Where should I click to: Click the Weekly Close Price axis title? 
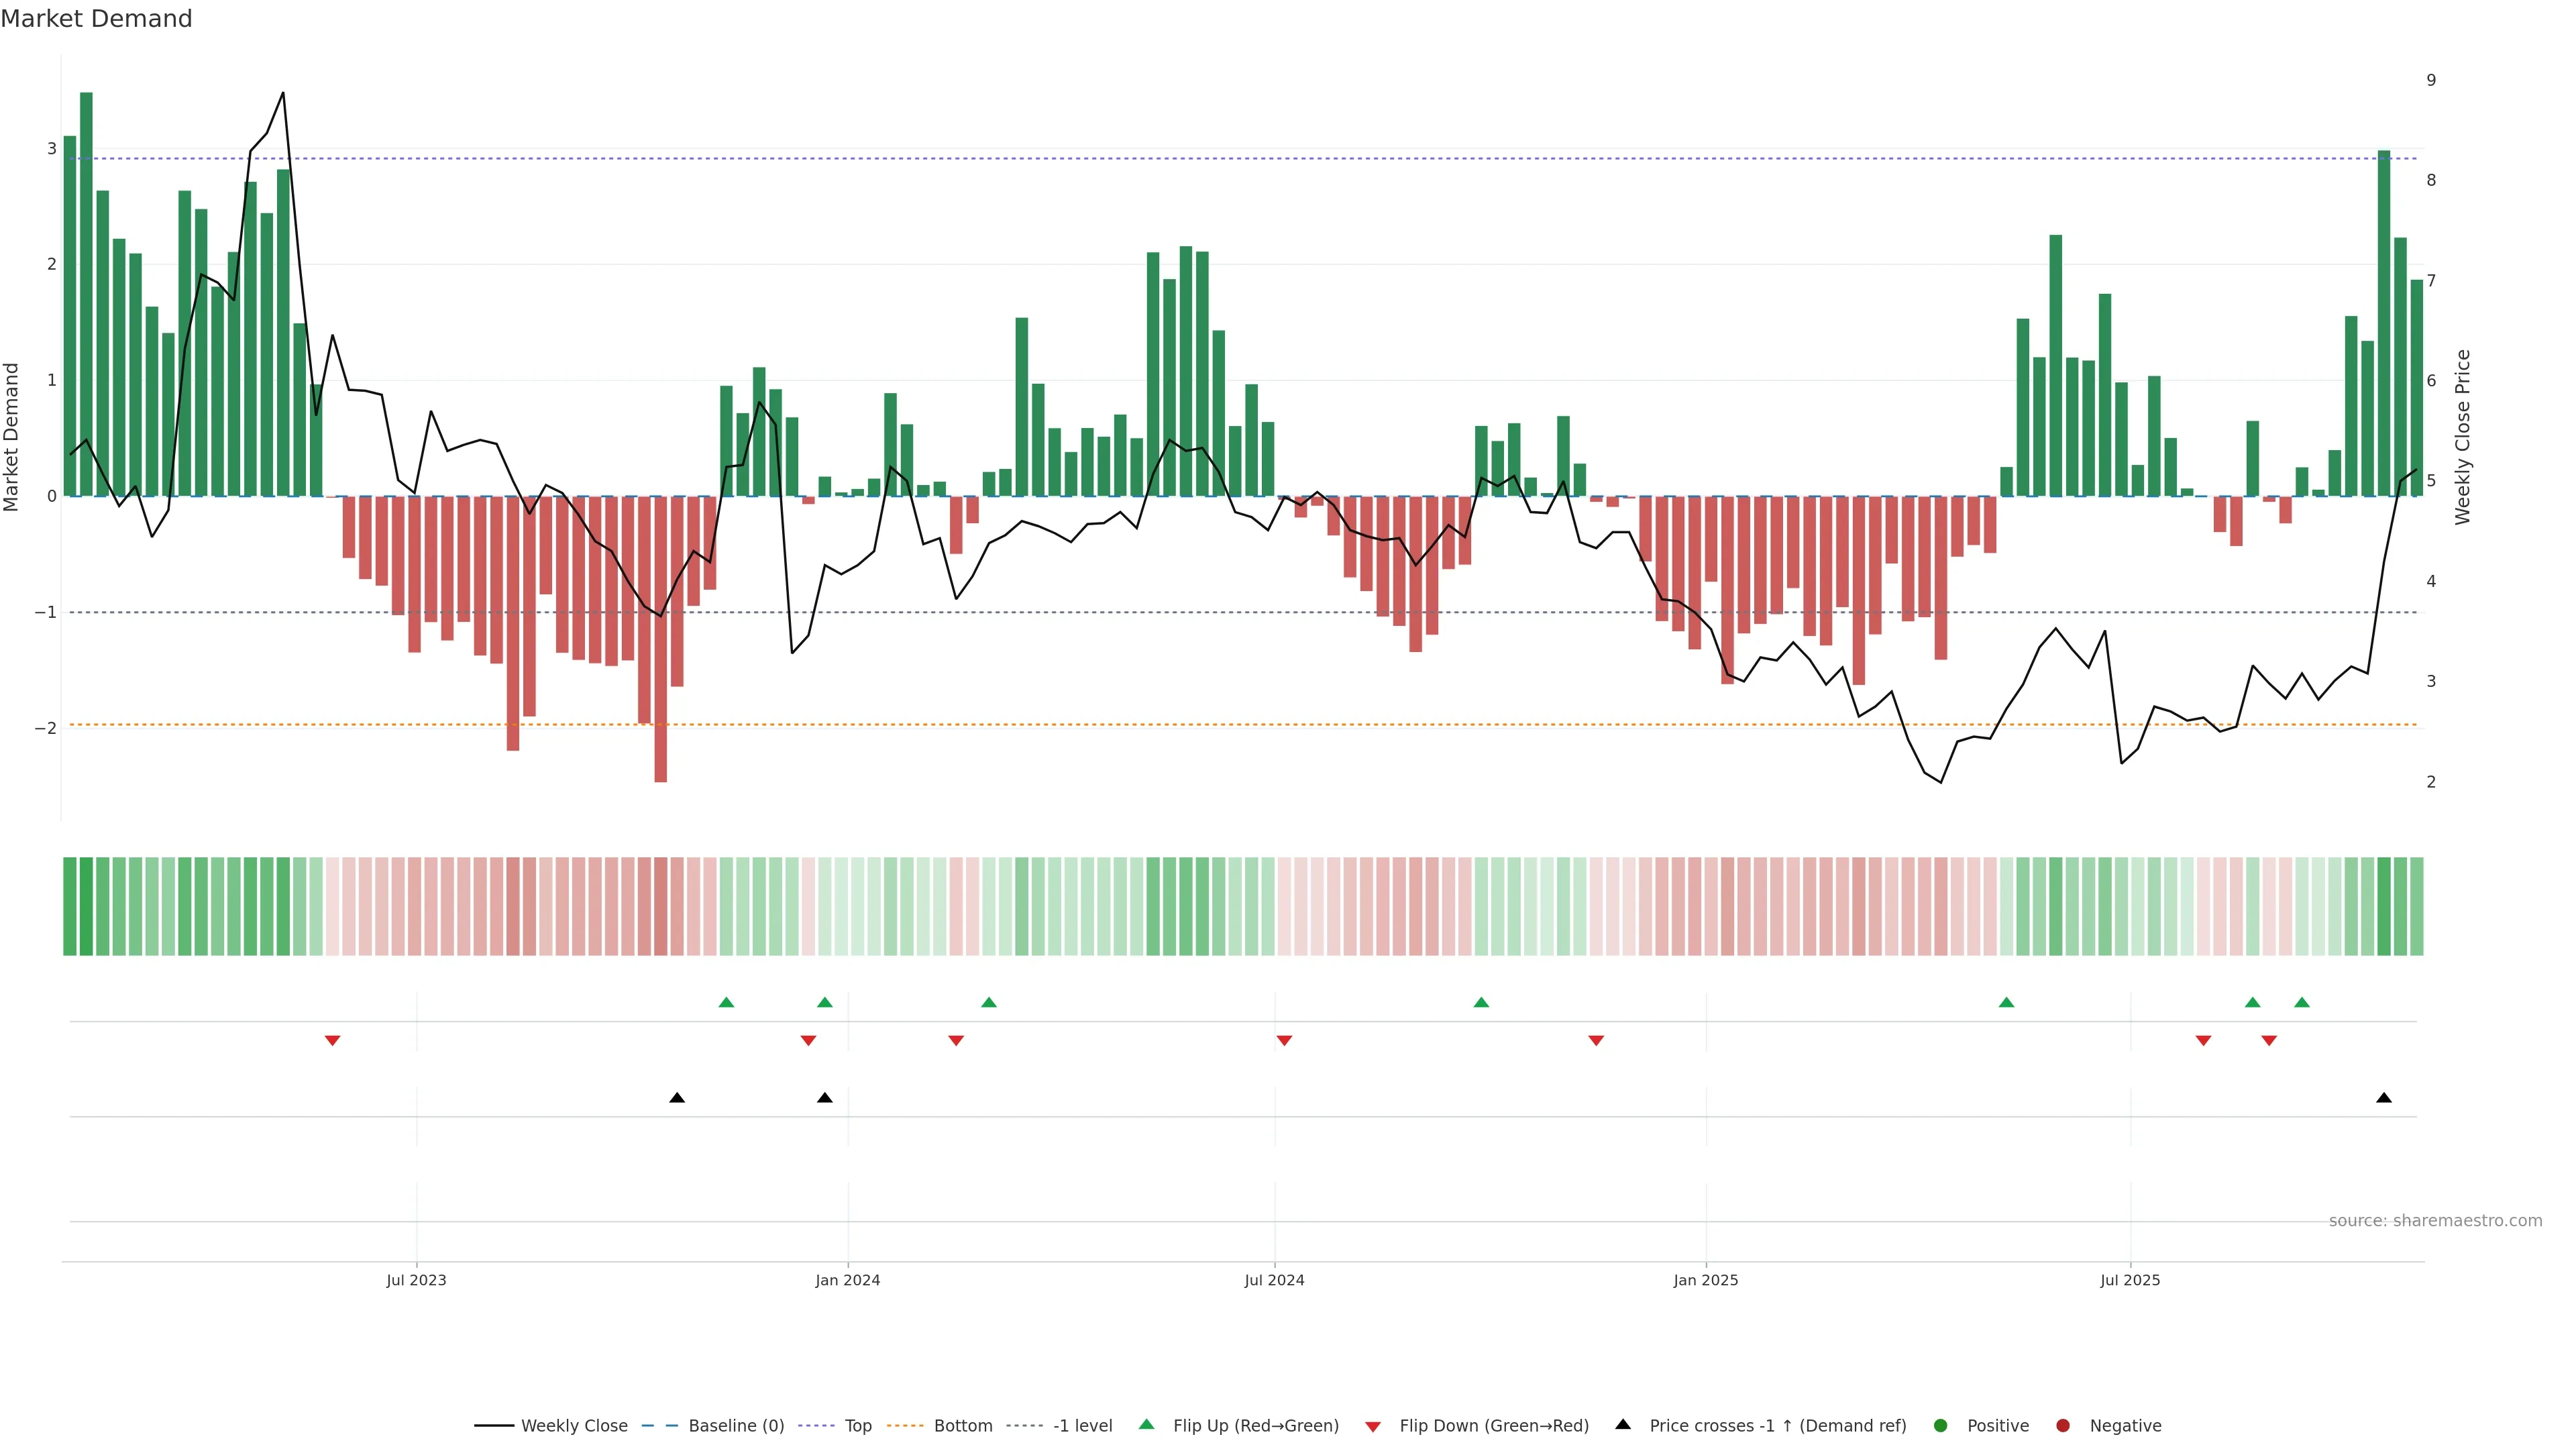tap(2462, 437)
